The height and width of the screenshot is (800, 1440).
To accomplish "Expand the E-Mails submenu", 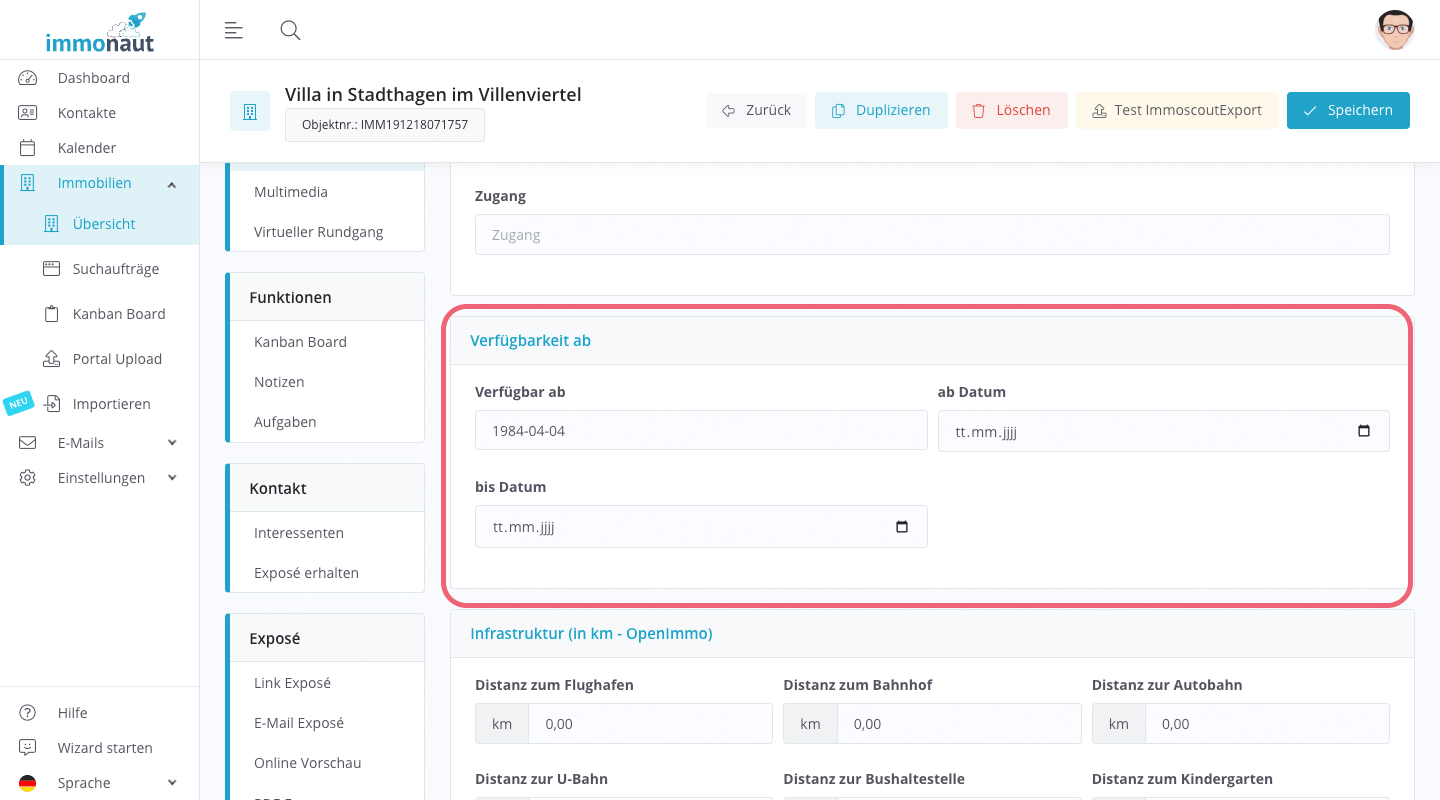I will pyautogui.click(x=172, y=443).
